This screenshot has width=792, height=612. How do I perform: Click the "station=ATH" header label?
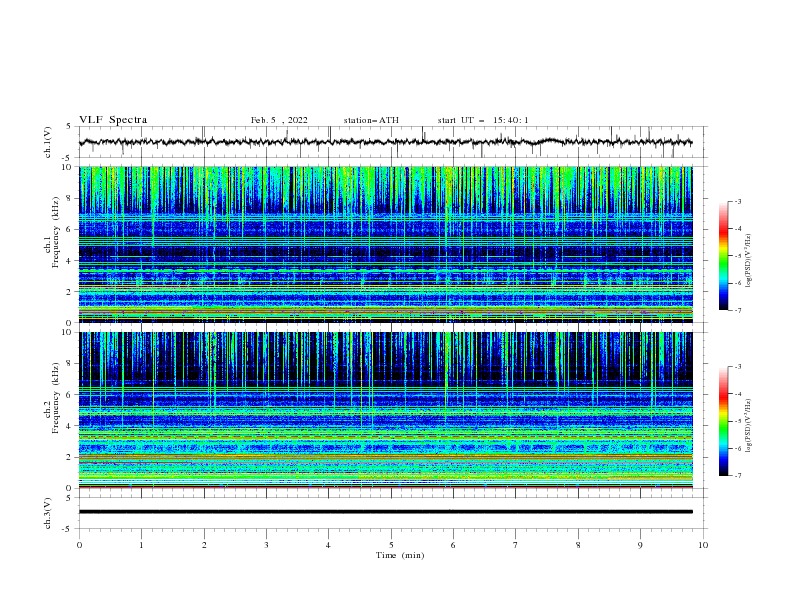pyautogui.click(x=371, y=120)
